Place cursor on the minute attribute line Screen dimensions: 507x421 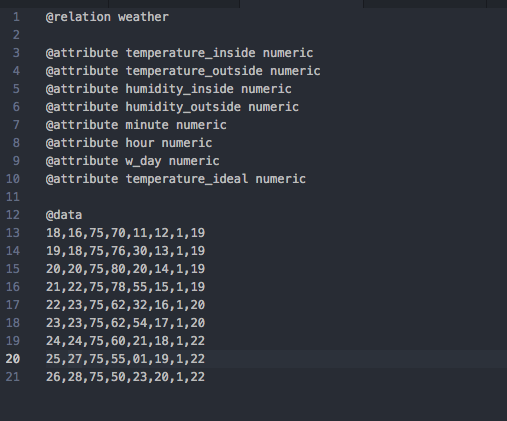coord(136,125)
